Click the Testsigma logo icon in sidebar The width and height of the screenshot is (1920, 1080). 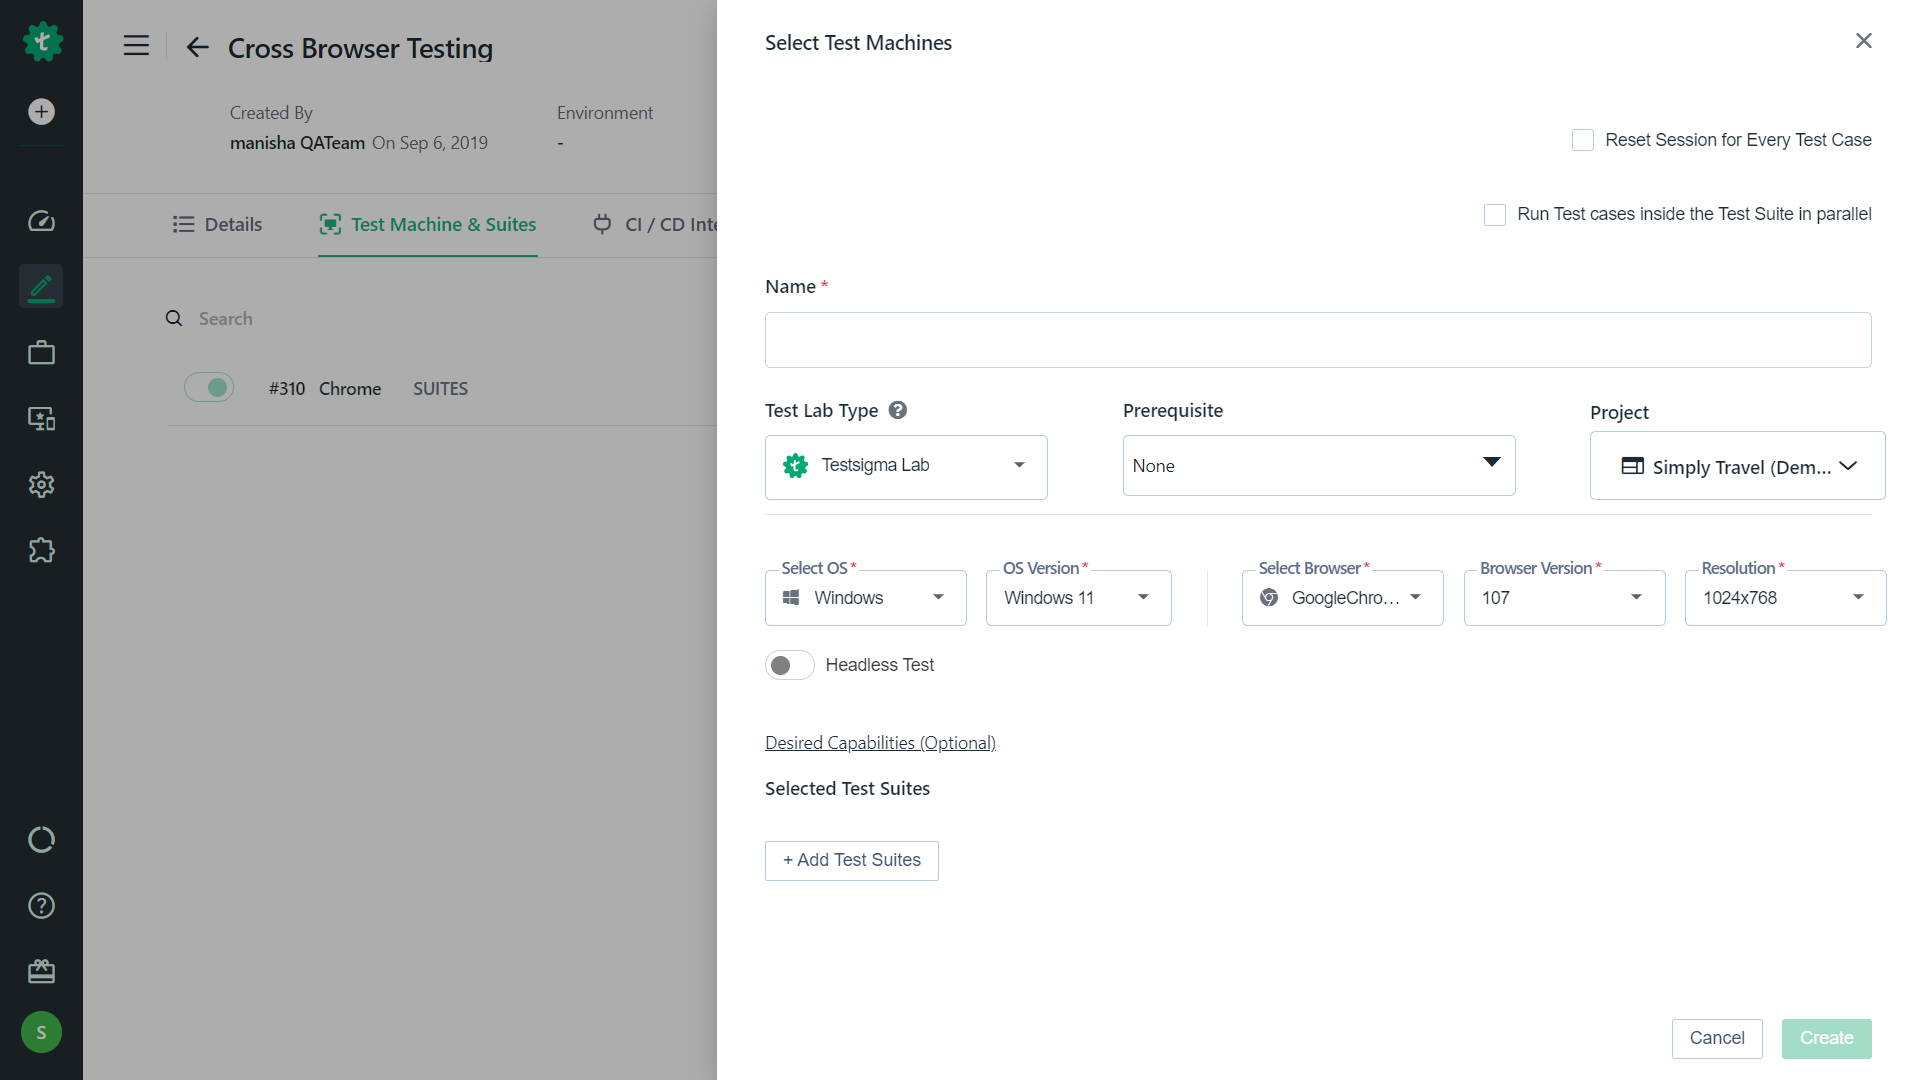pos(42,41)
